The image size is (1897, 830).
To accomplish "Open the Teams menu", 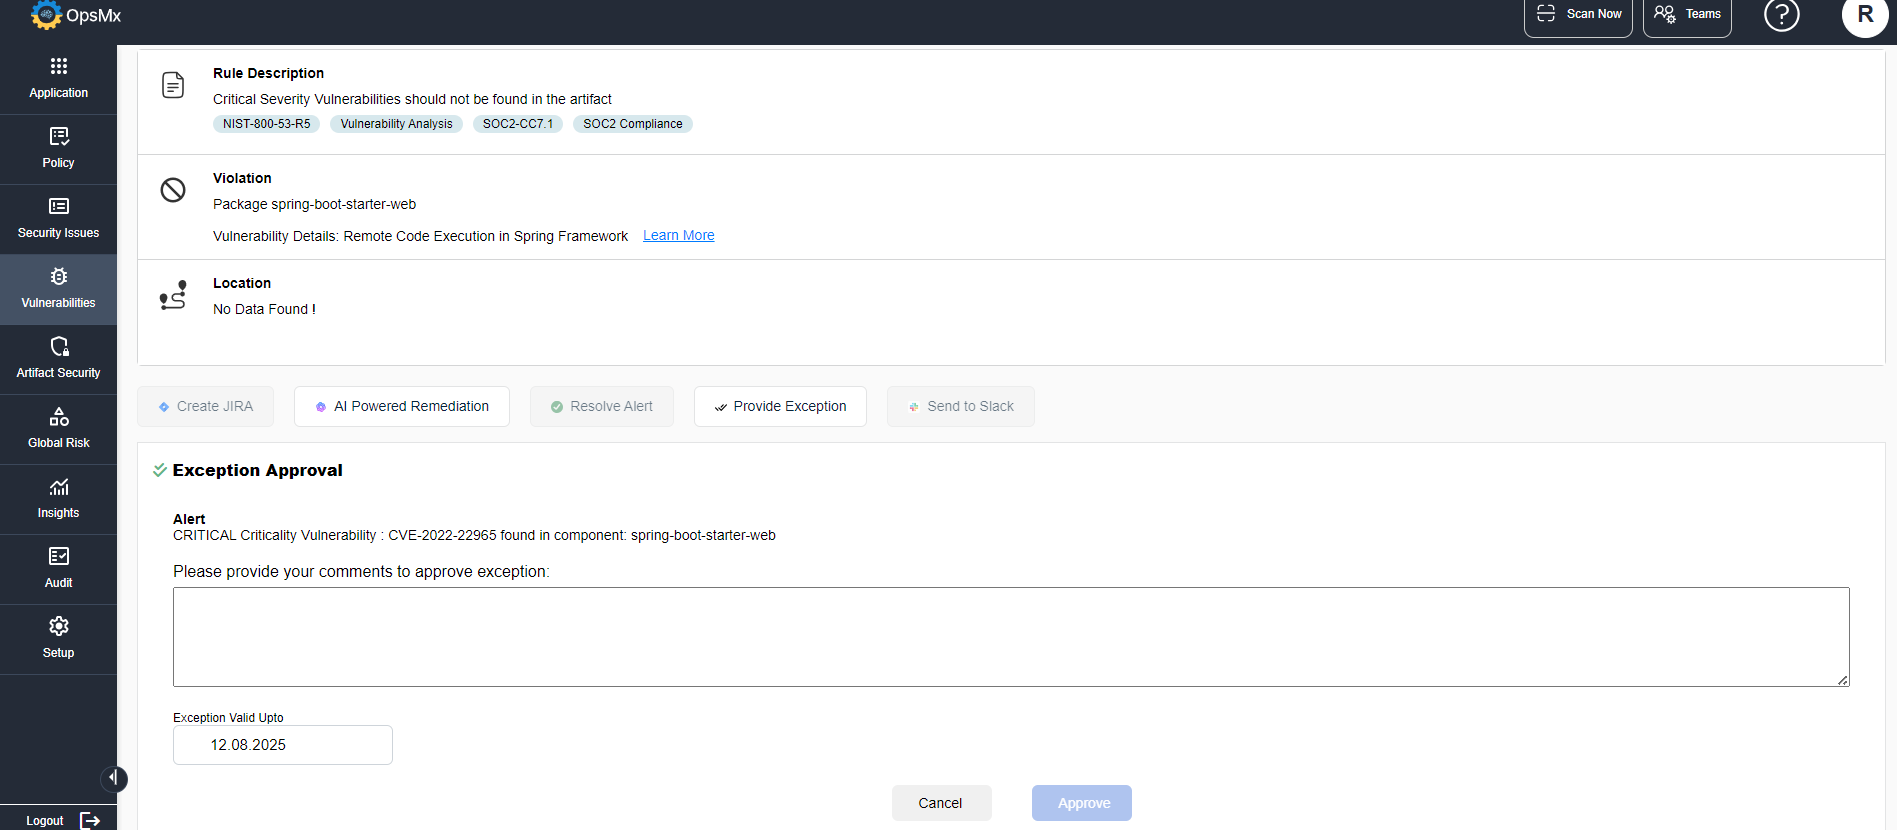I will click(1687, 15).
